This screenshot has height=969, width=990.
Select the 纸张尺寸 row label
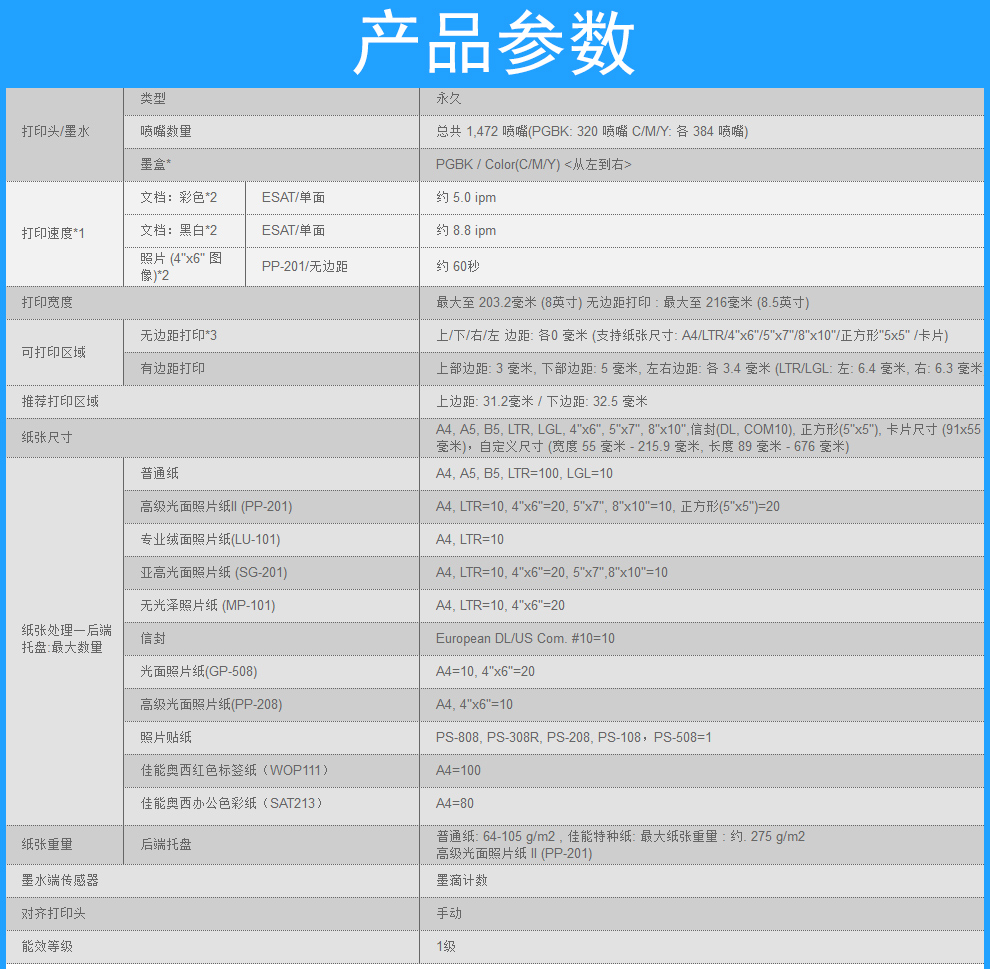coord(48,437)
